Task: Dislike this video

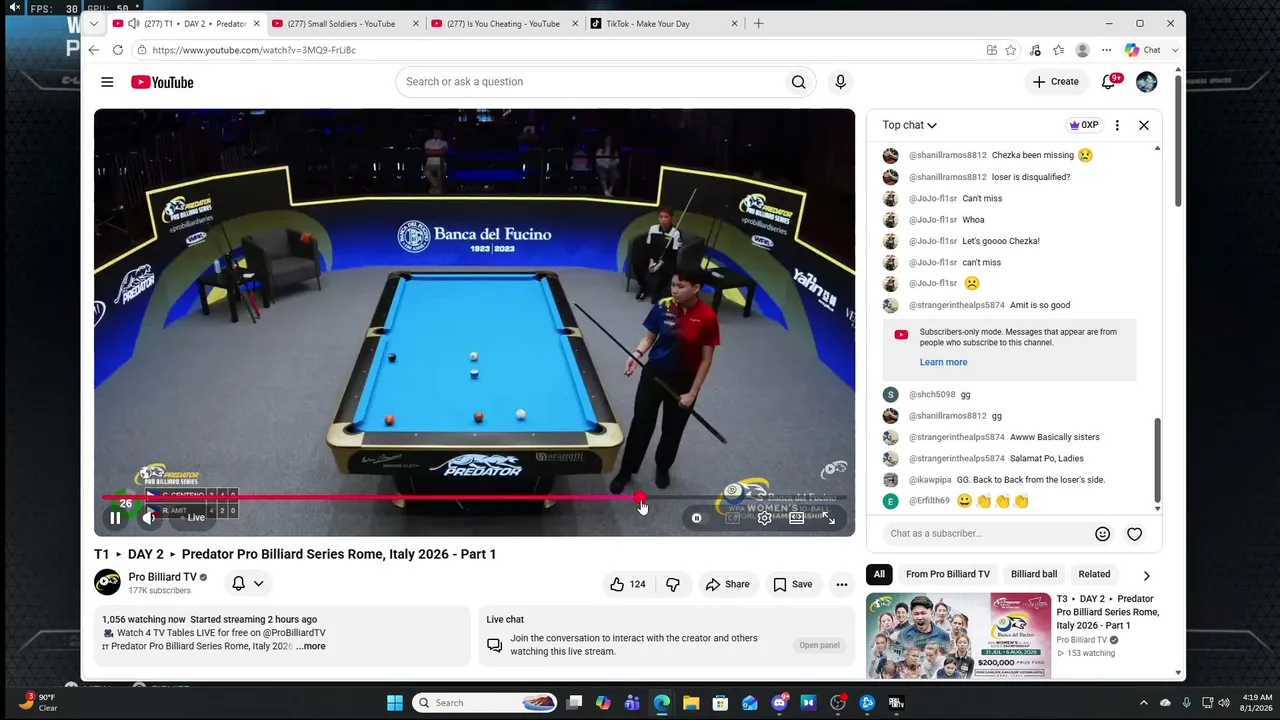Action: [673, 584]
